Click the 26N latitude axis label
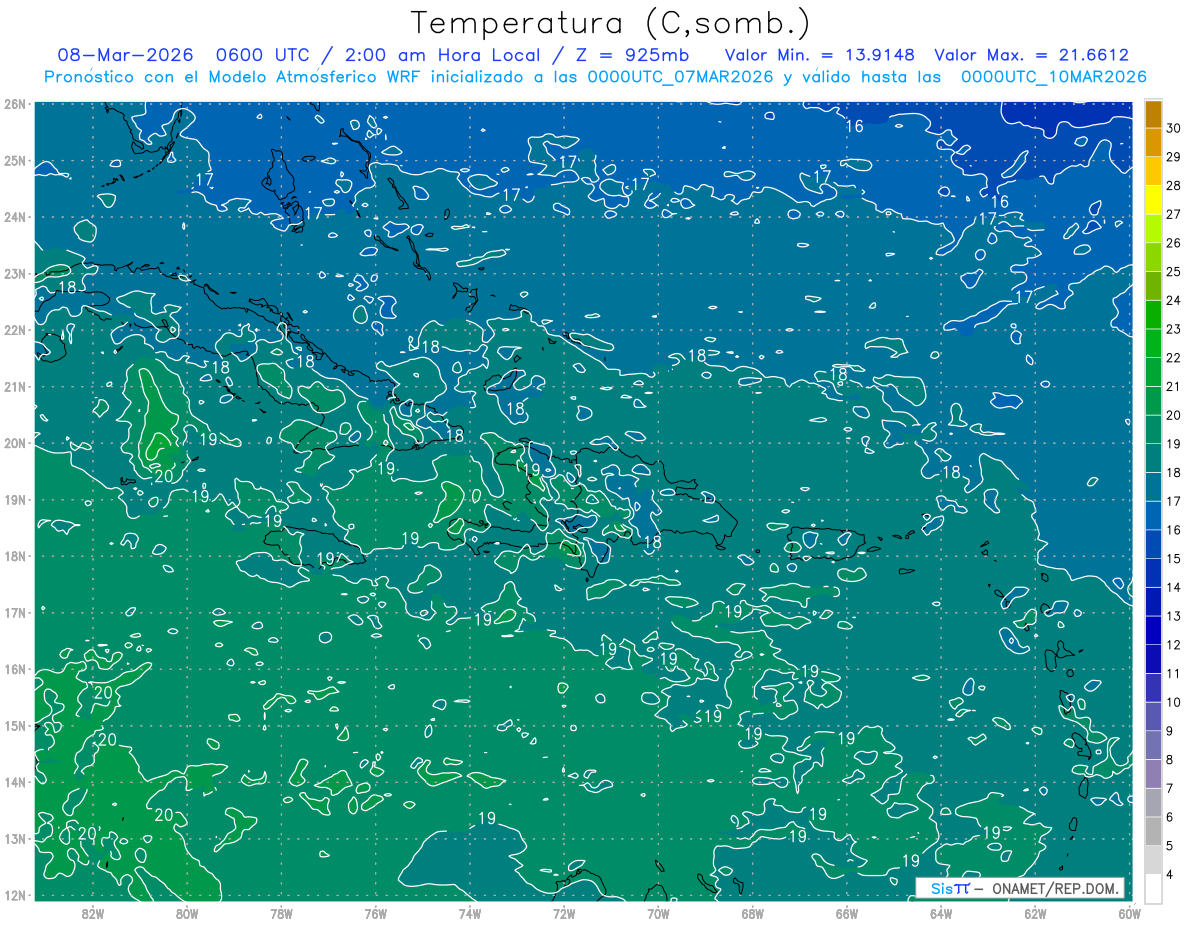 (15, 103)
